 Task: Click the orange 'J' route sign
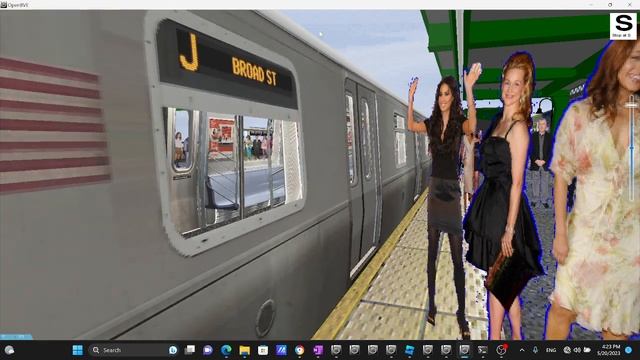[x=189, y=52]
